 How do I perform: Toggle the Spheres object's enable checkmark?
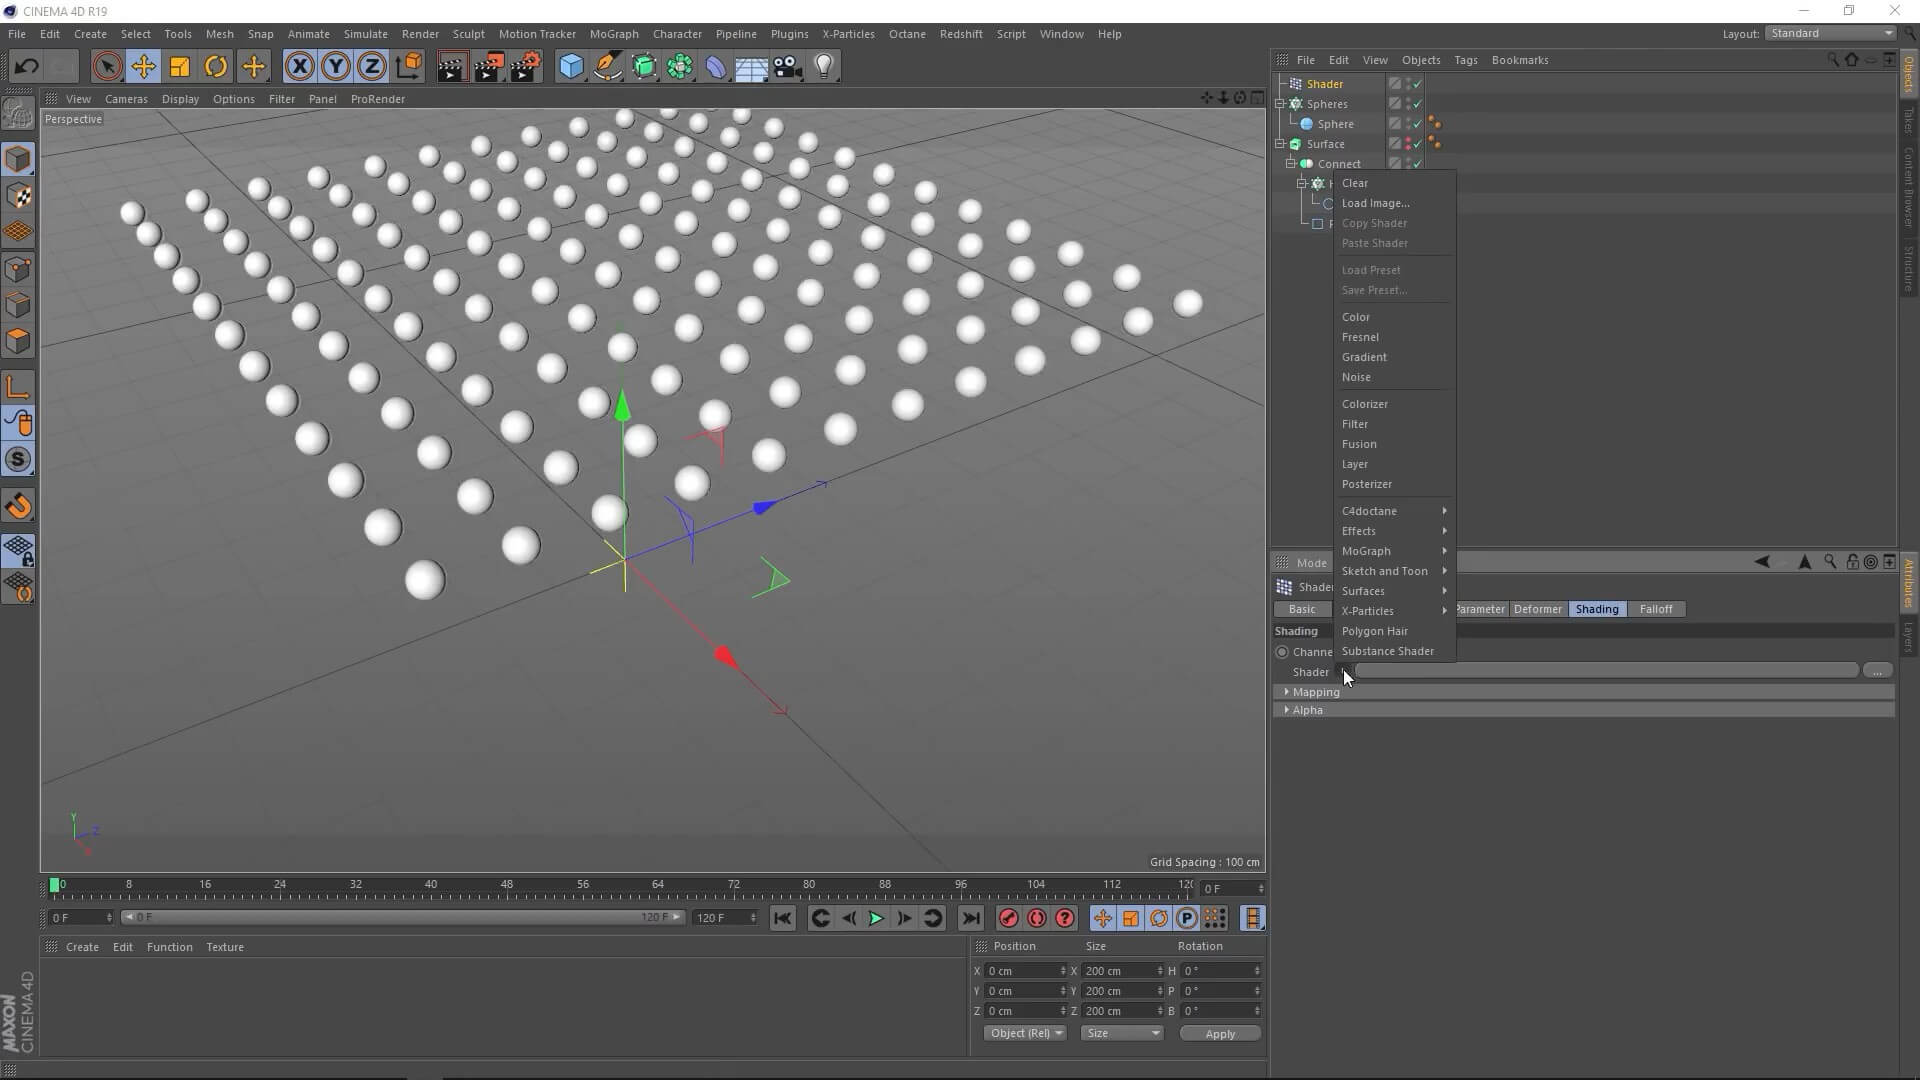(x=1417, y=104)
